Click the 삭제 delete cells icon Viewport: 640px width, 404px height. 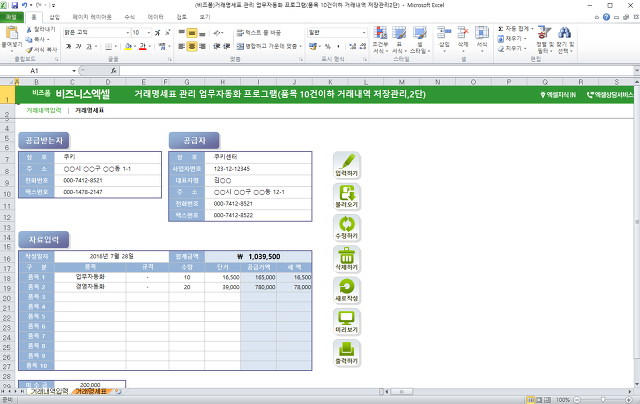point(463,33)
